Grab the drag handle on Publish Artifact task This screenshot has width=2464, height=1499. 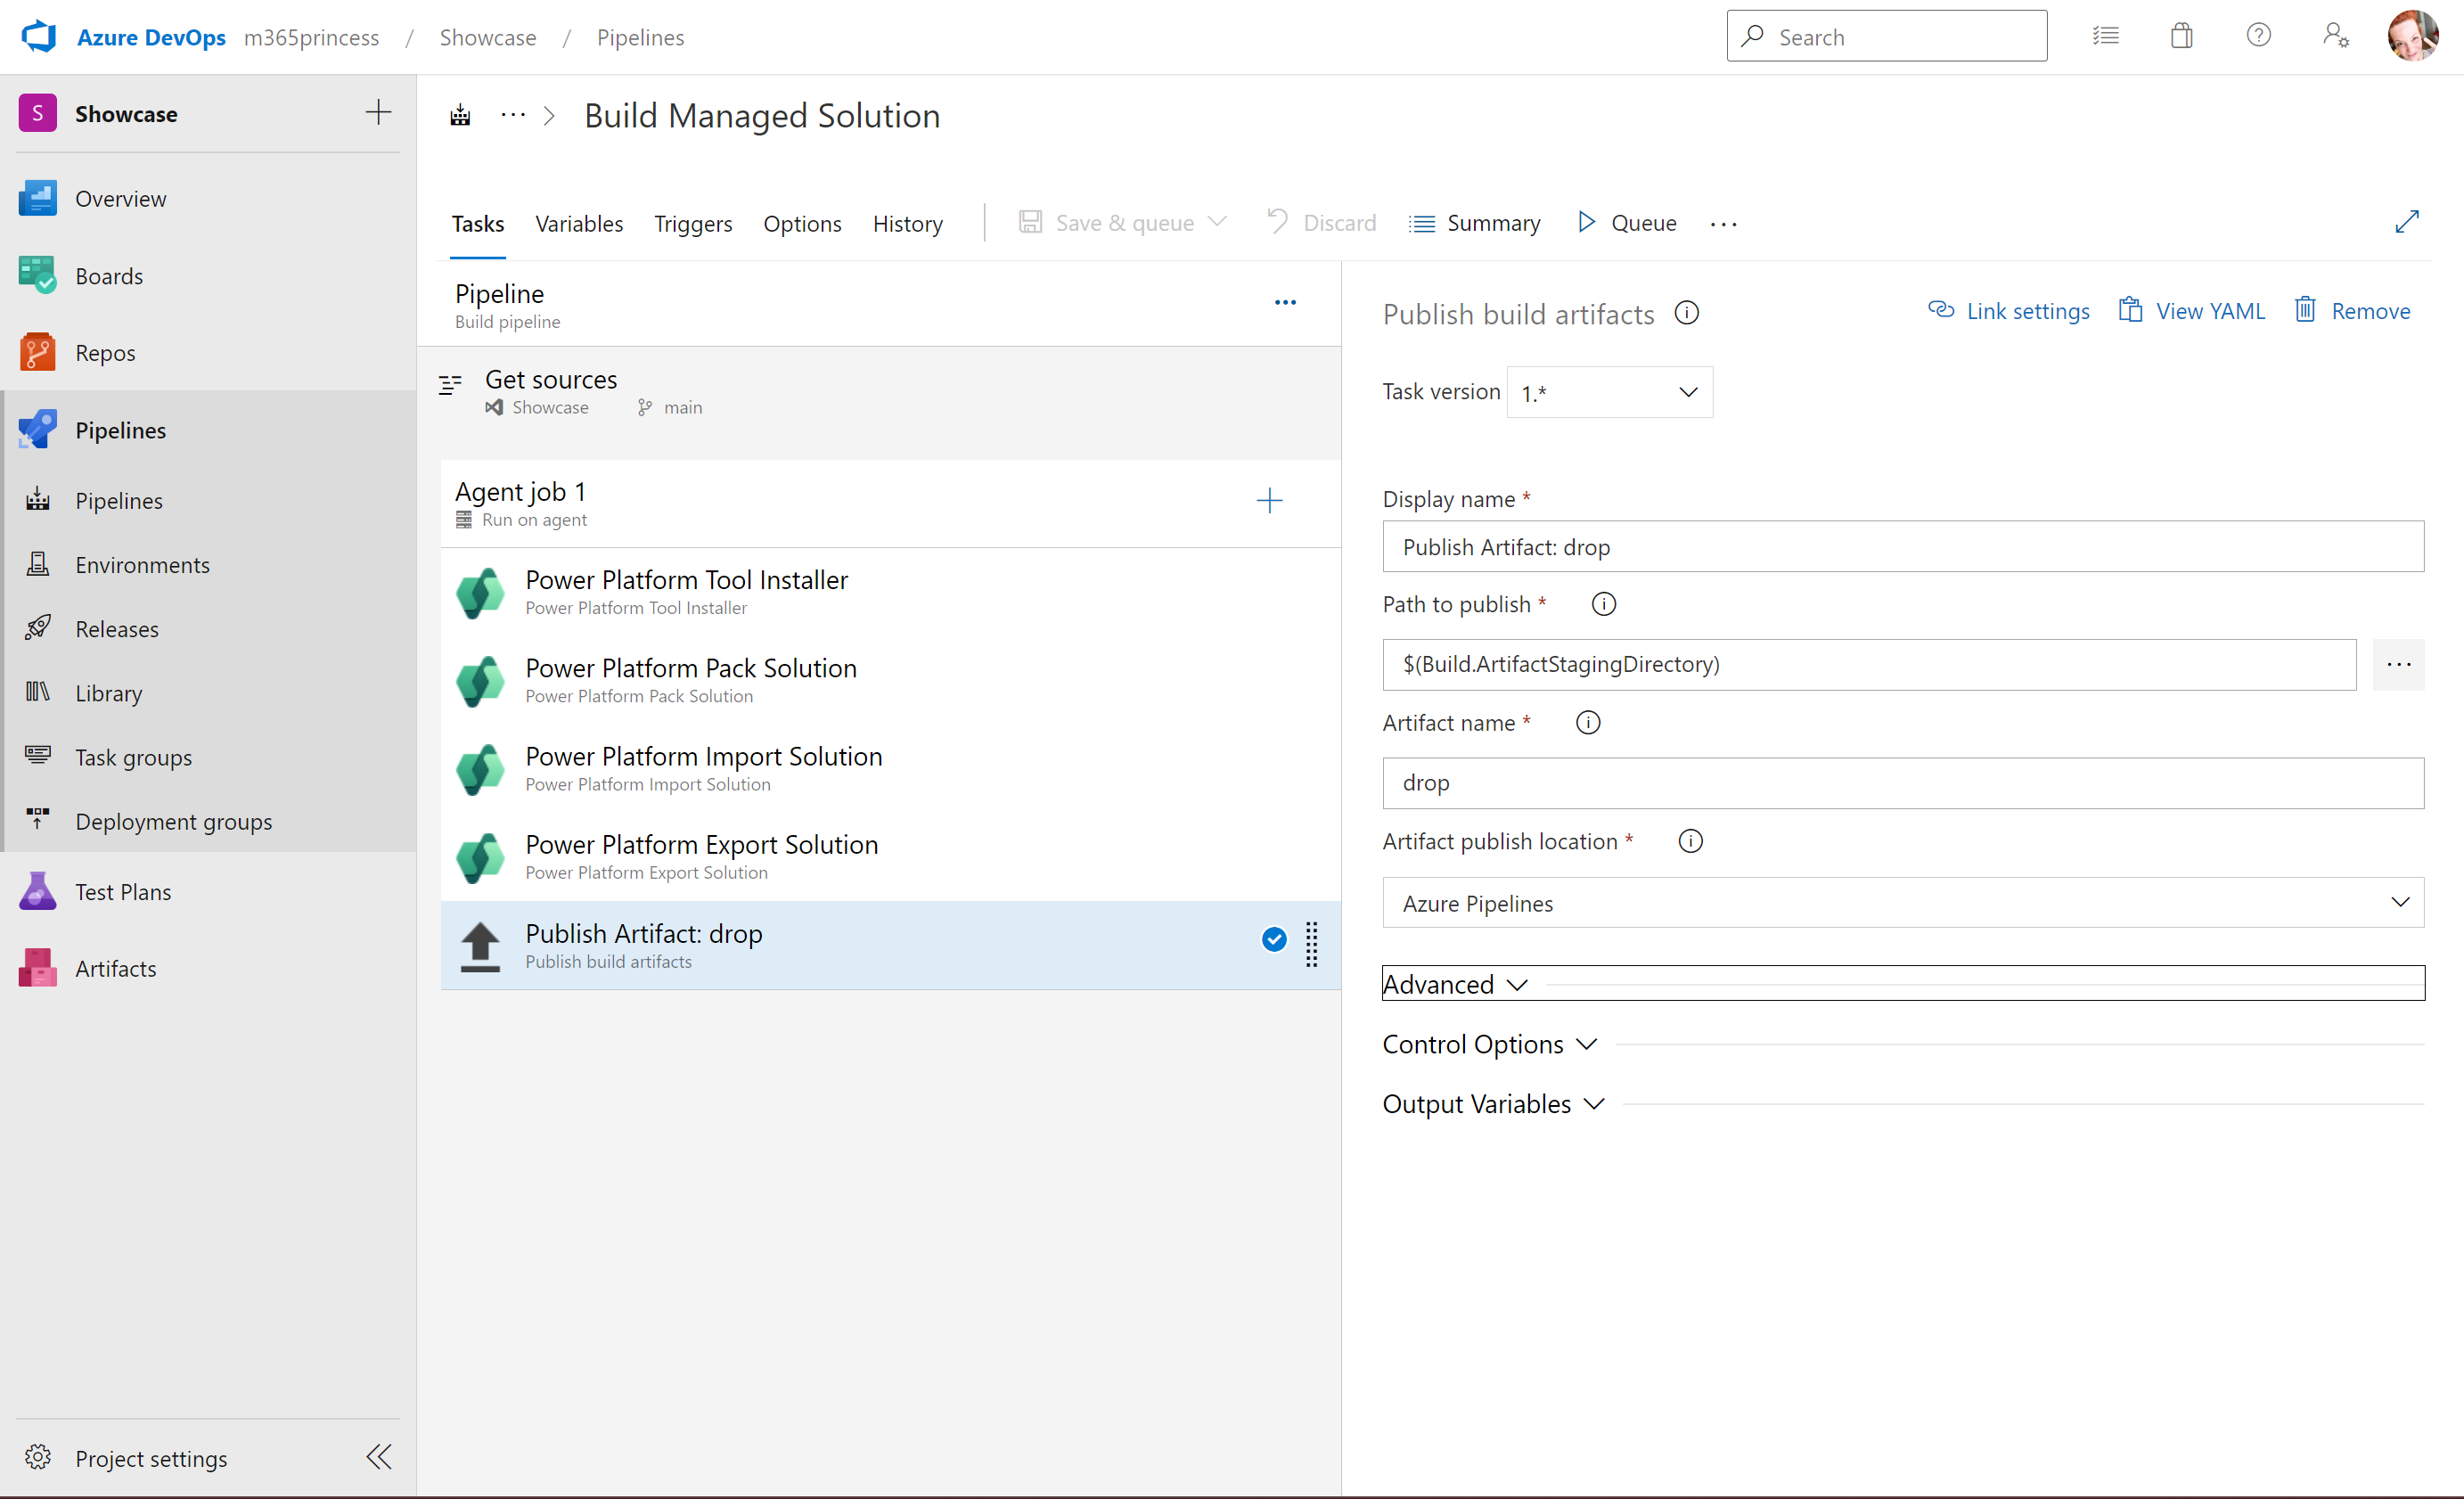1311,944
